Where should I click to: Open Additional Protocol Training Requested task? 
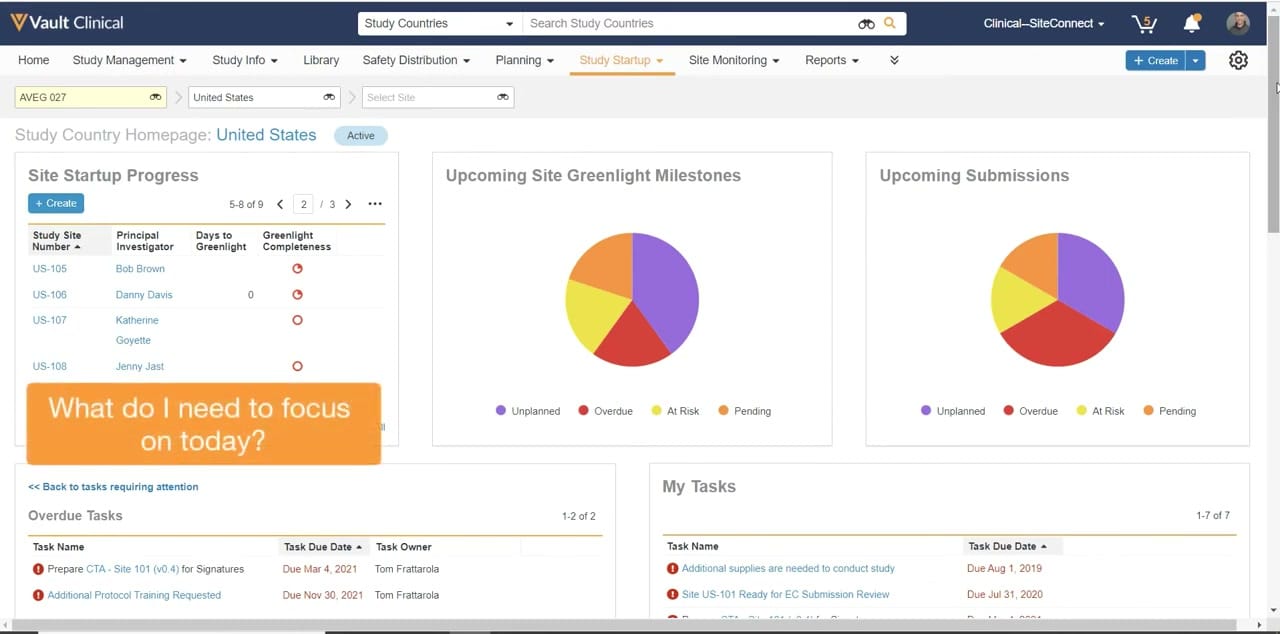click(134, 595)
